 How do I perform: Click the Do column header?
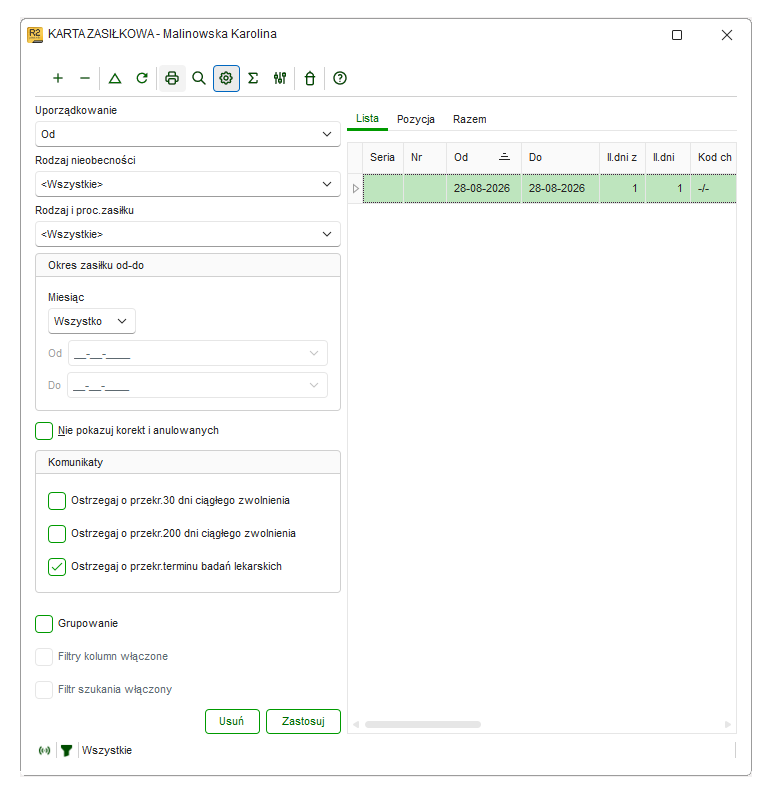560,157
